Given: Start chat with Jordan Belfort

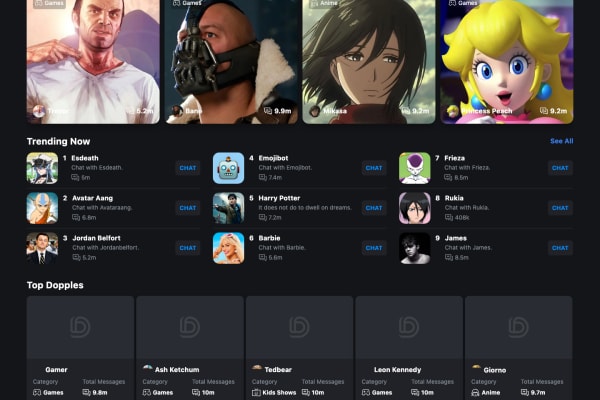Looking at the screenshot, I should 188,248.
